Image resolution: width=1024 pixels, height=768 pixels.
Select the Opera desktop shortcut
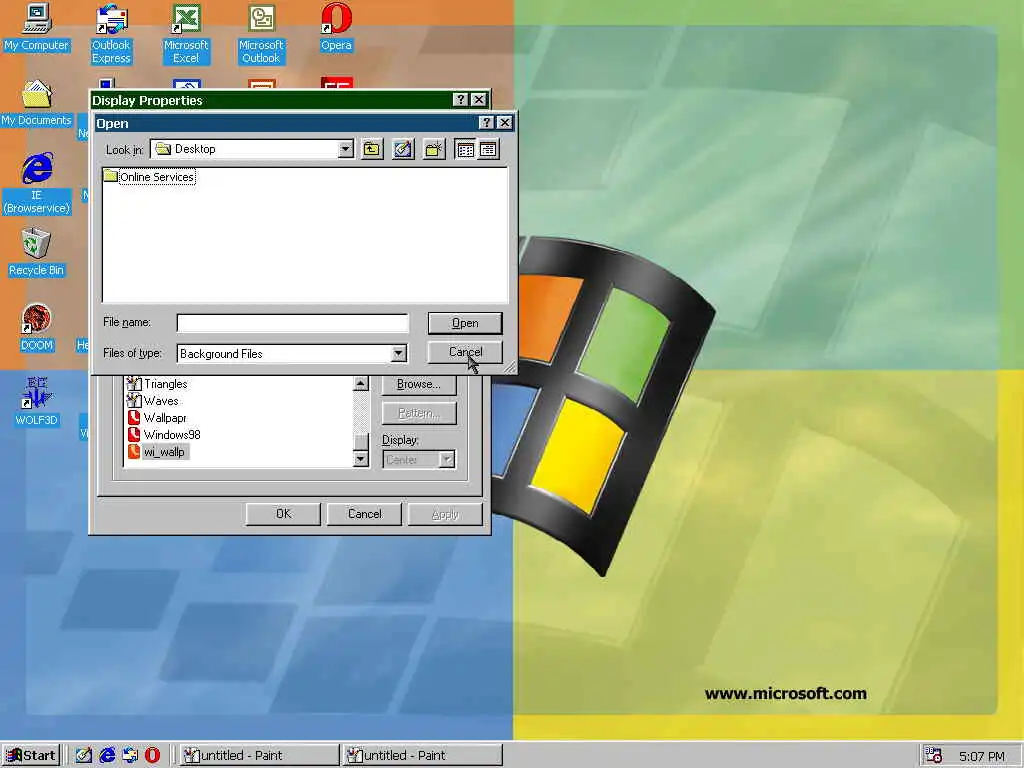(336, 27)
